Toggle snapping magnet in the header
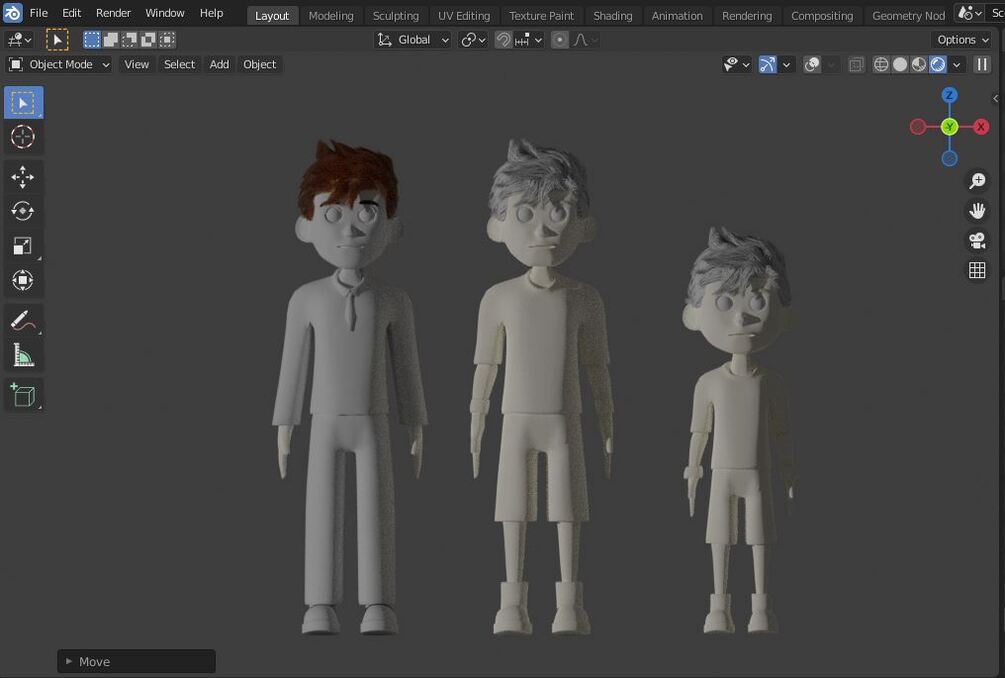The width and height of the screenshot is (1005, 678). click(504, 40)
